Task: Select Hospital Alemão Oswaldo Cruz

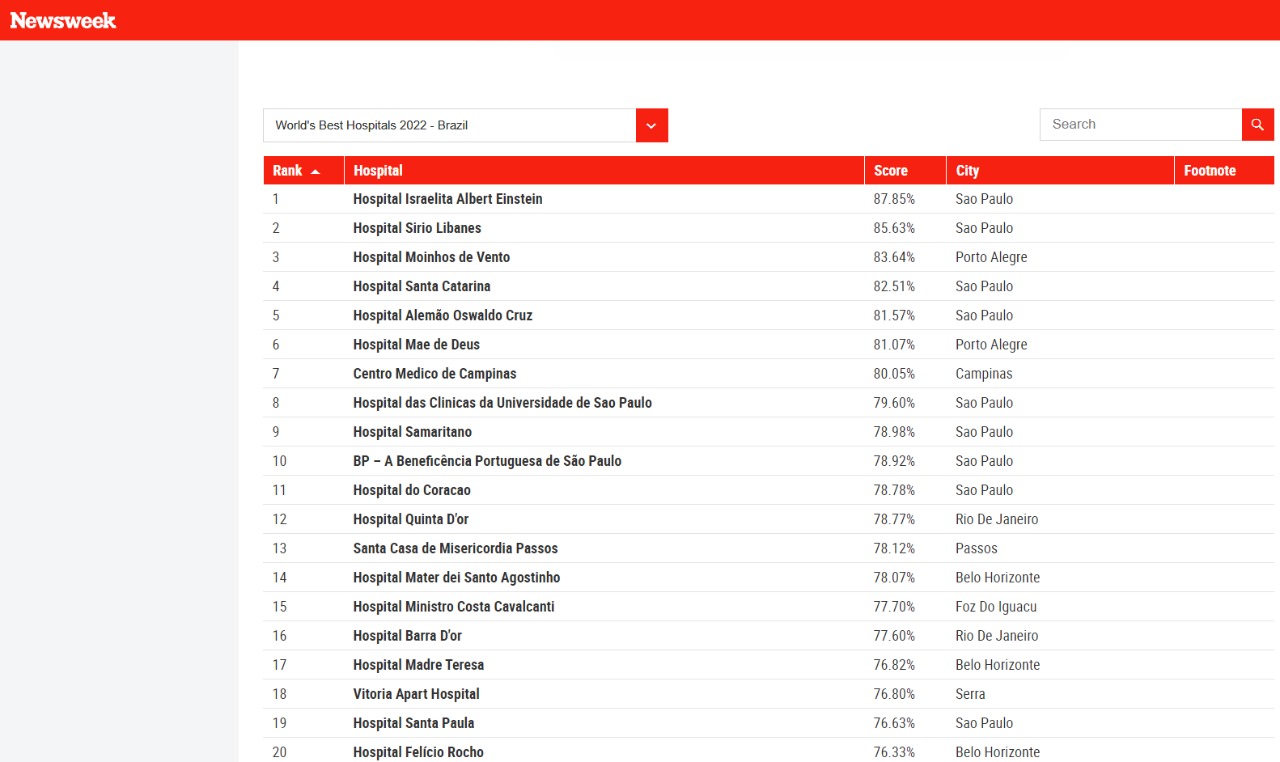Action: coord(443,315)
